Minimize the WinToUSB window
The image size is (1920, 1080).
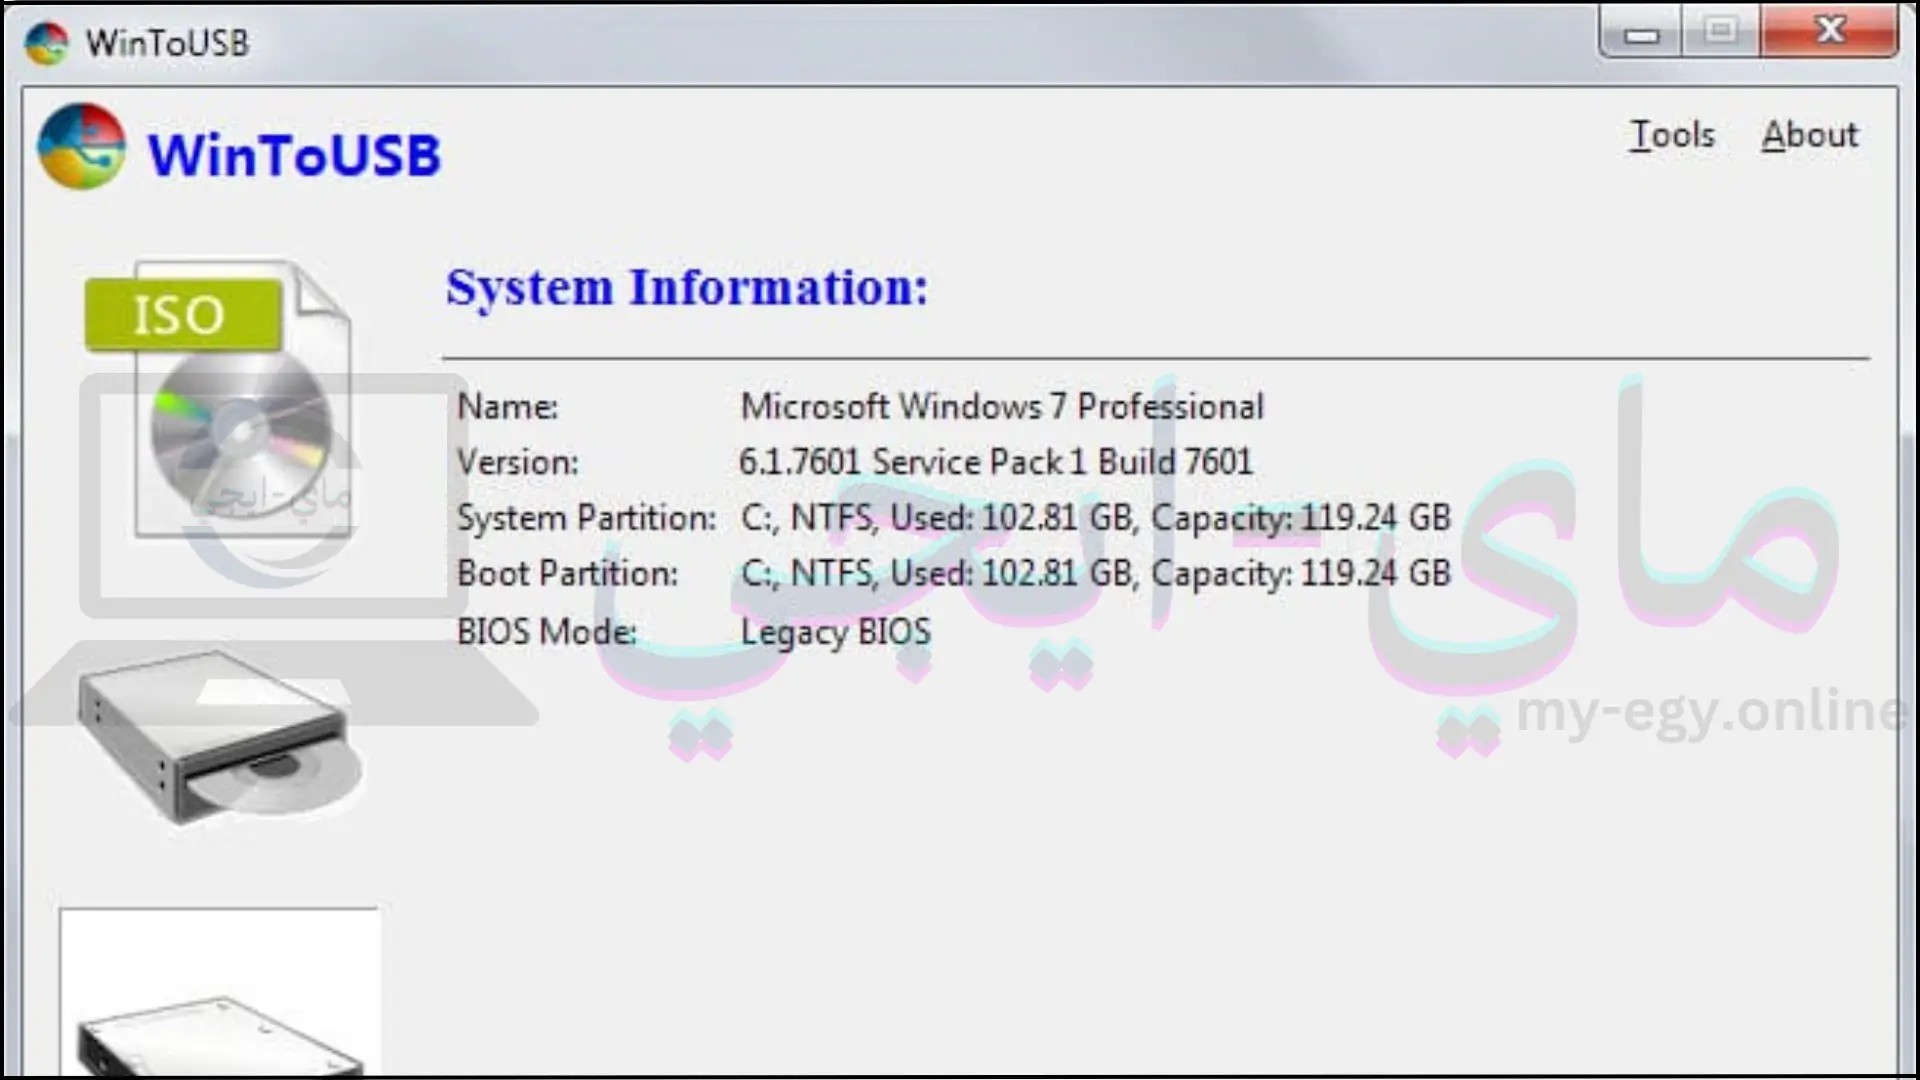tap(1641, 32)
